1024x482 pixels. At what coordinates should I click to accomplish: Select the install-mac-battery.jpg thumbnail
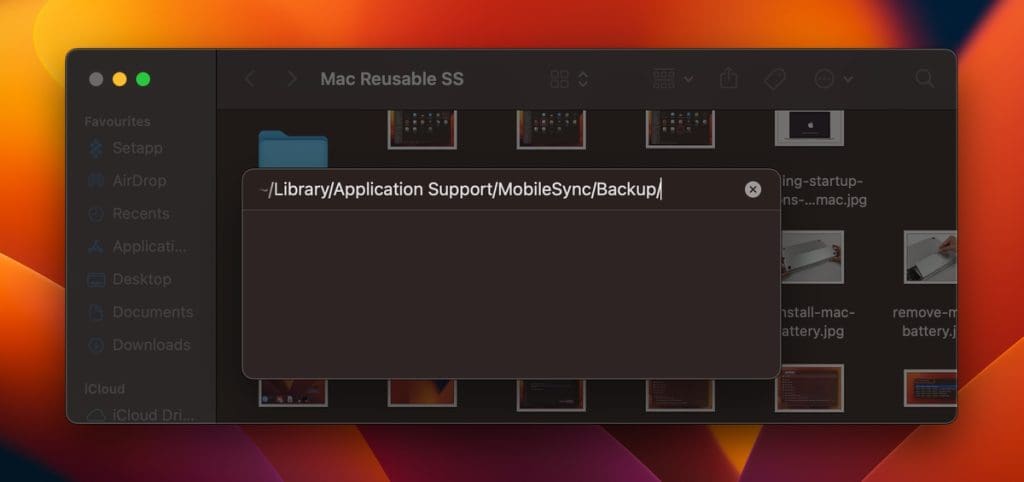(812, 257)
